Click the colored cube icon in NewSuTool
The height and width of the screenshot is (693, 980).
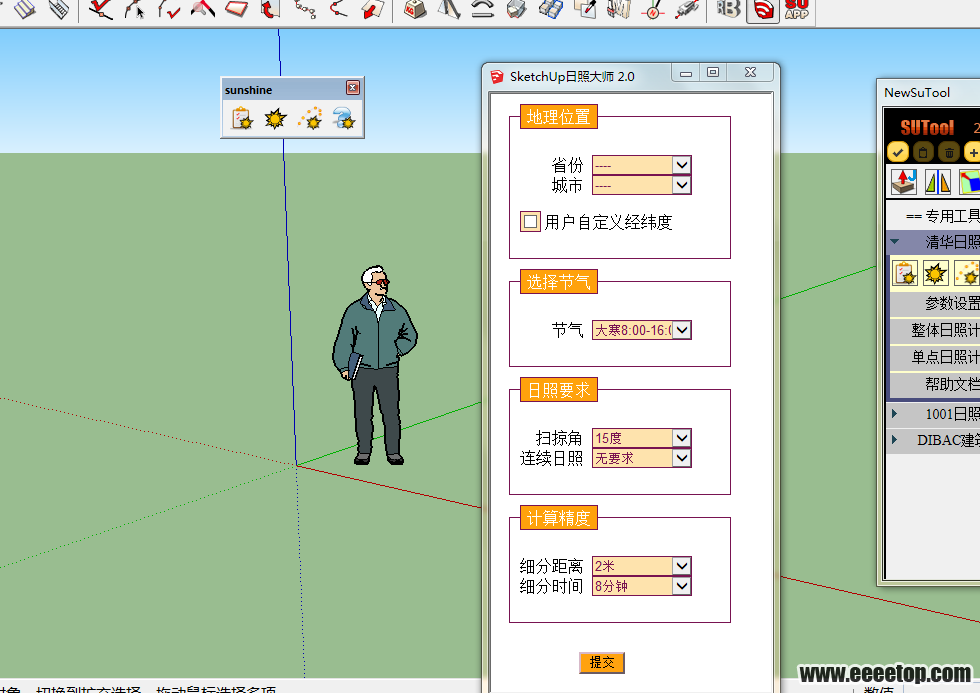click(x=969, y=182)
